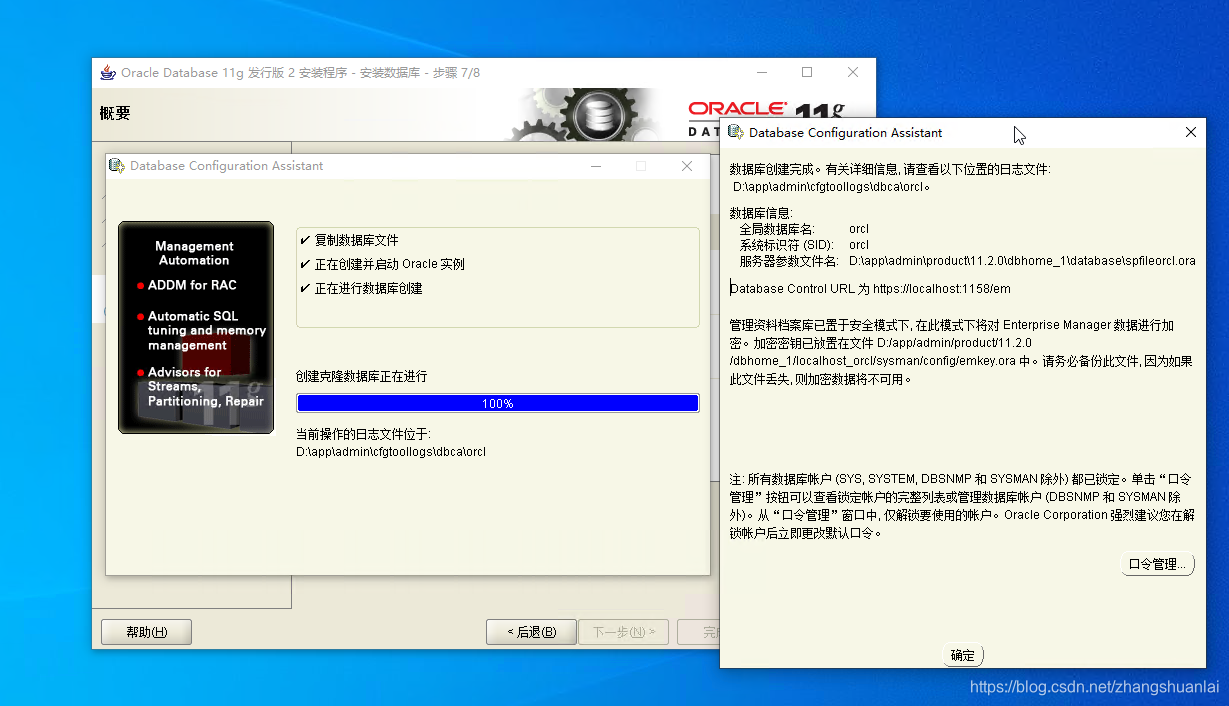Click the progress window's title bar icon
The height and width of the screenshot is (706, 1229).
(x=117, y=166)
